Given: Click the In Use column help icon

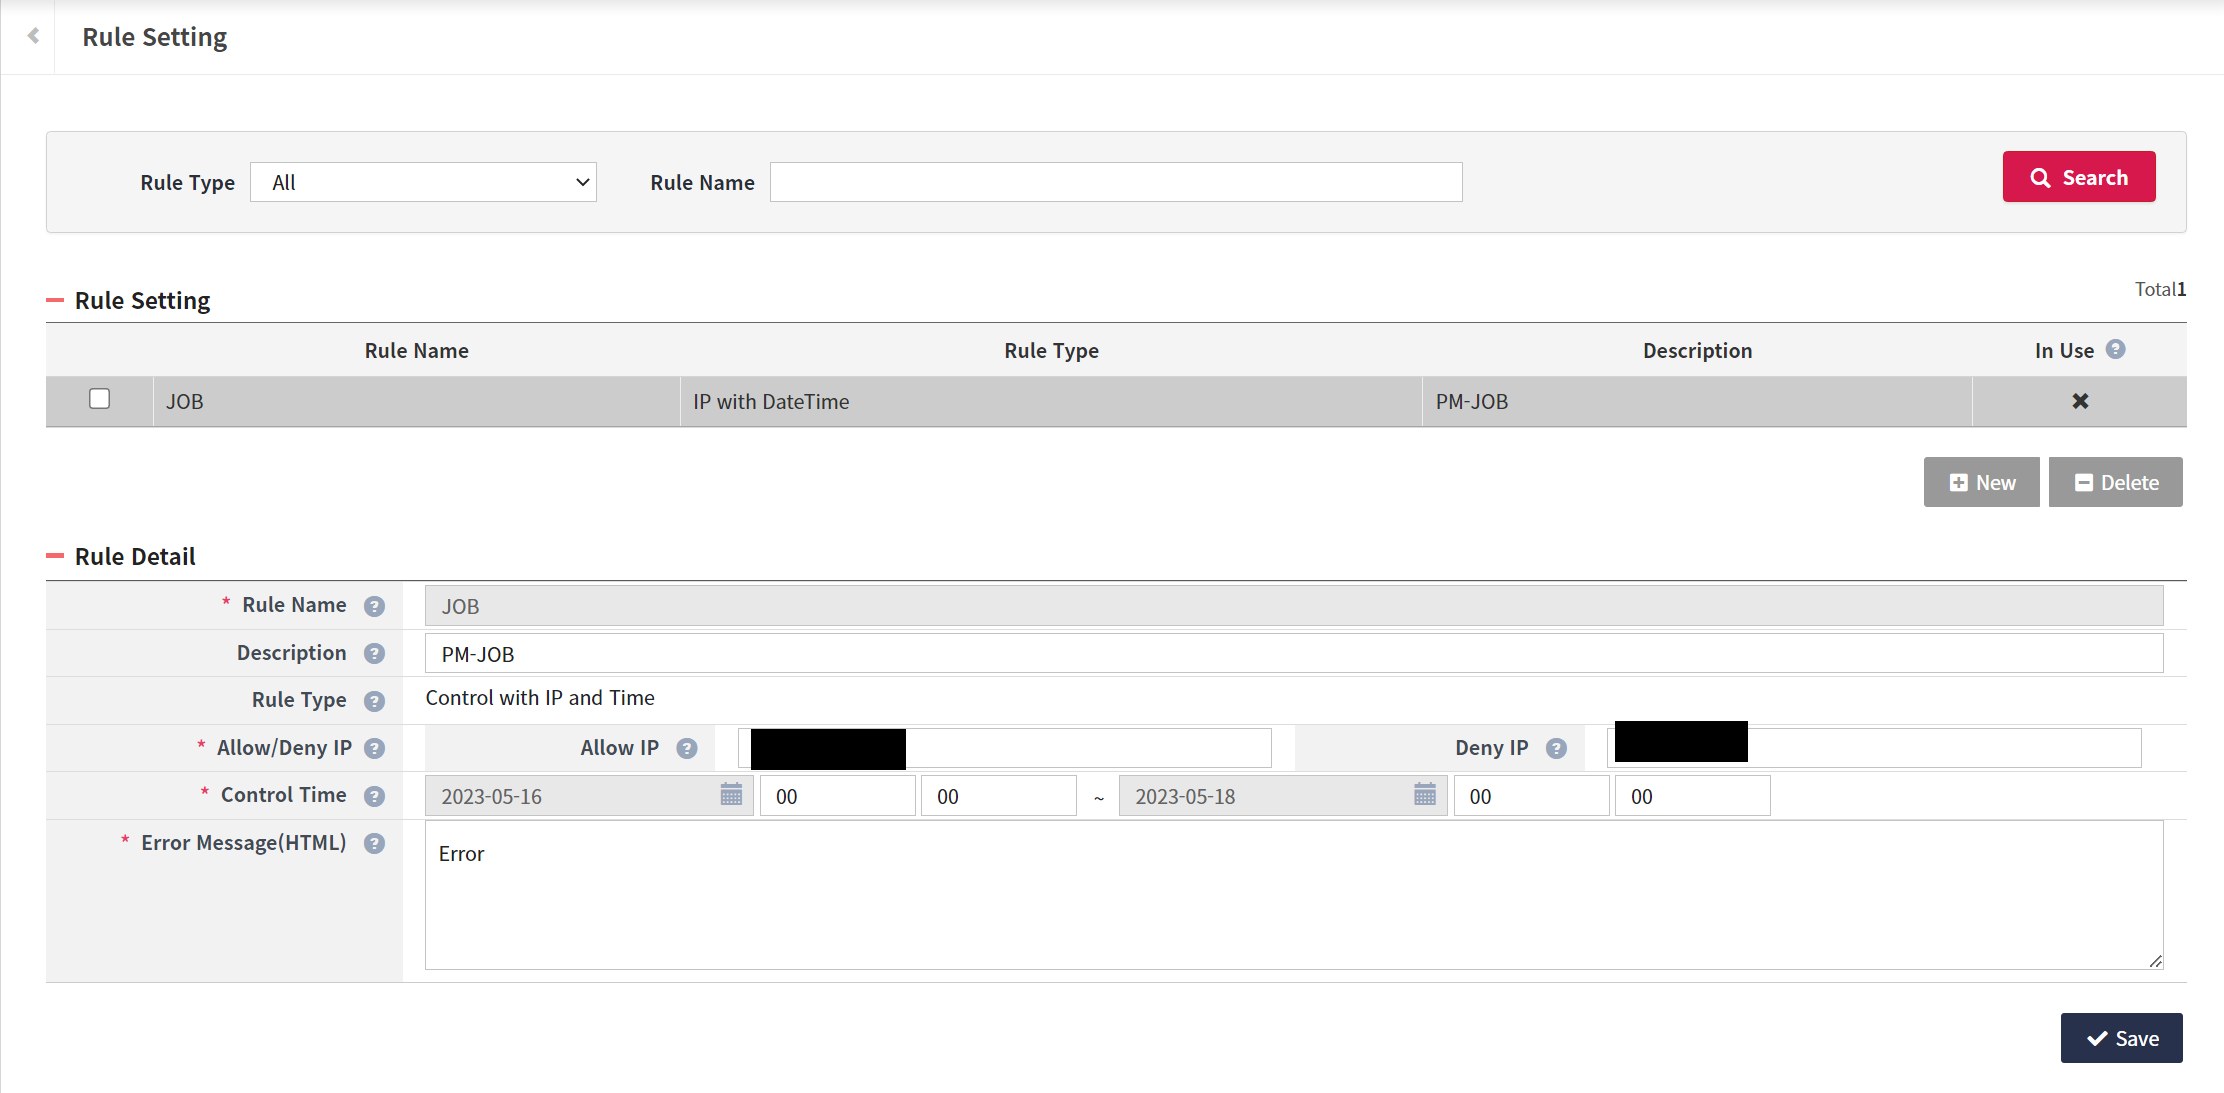Looking at the screenshot, I should pyautogui.click(x=2116, y=349).
